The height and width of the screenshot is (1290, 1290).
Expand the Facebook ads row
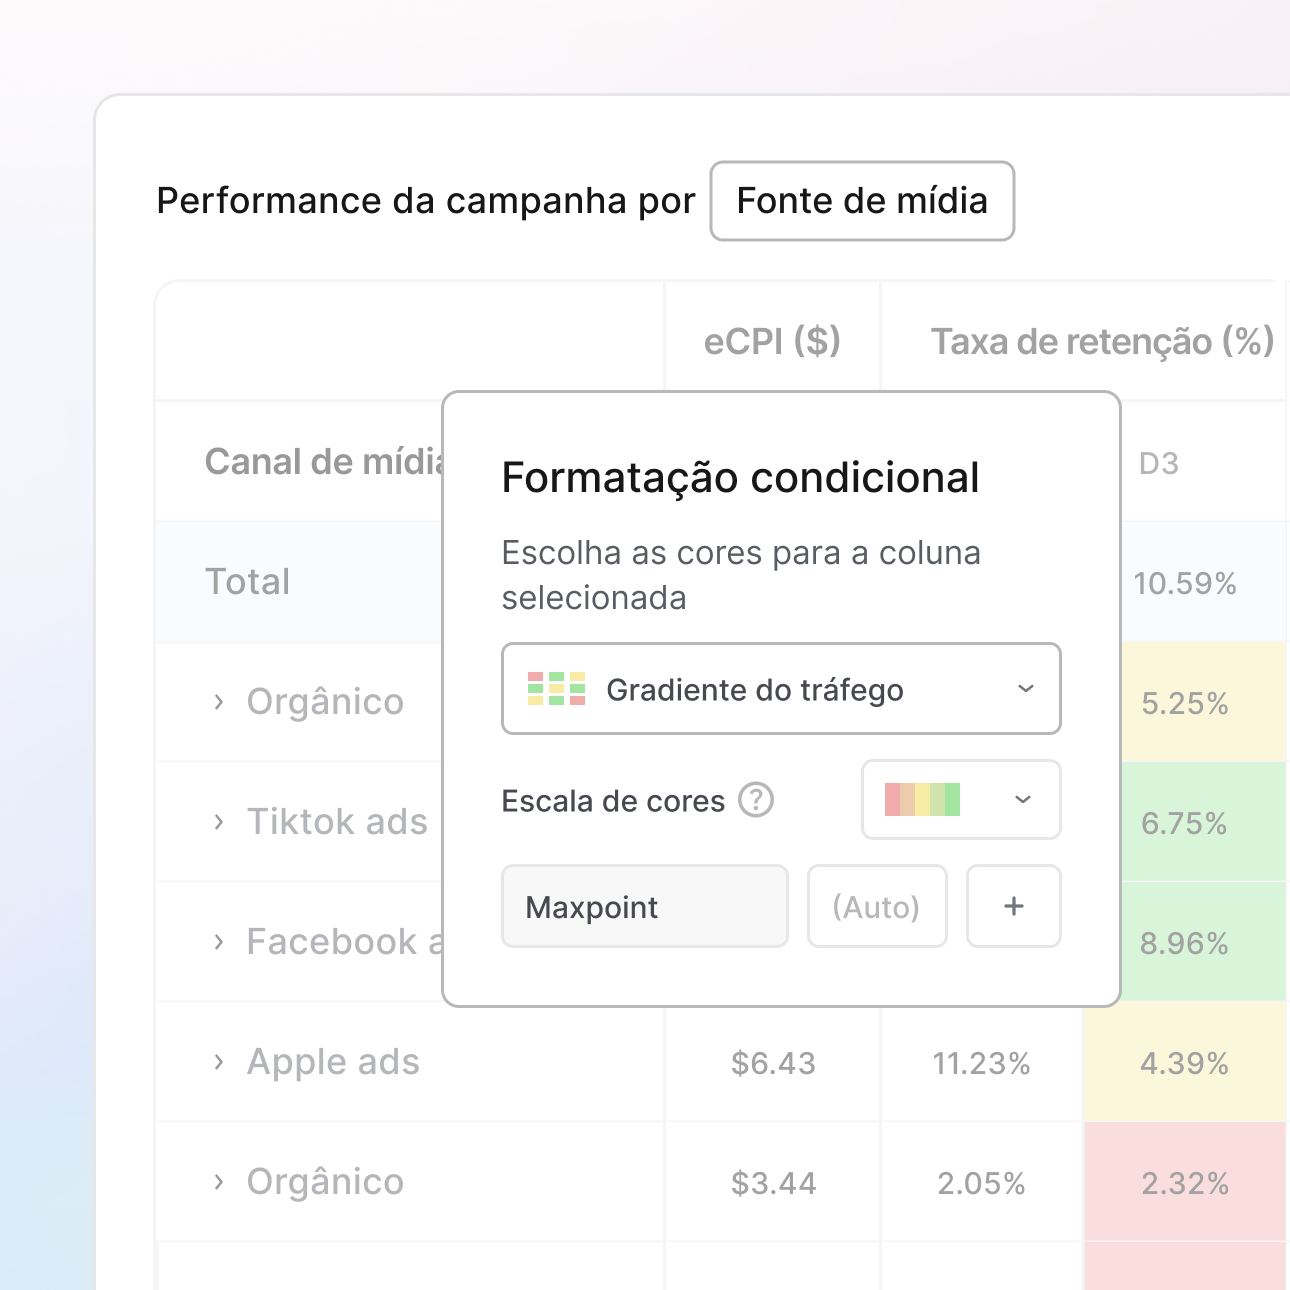[219, 942]
